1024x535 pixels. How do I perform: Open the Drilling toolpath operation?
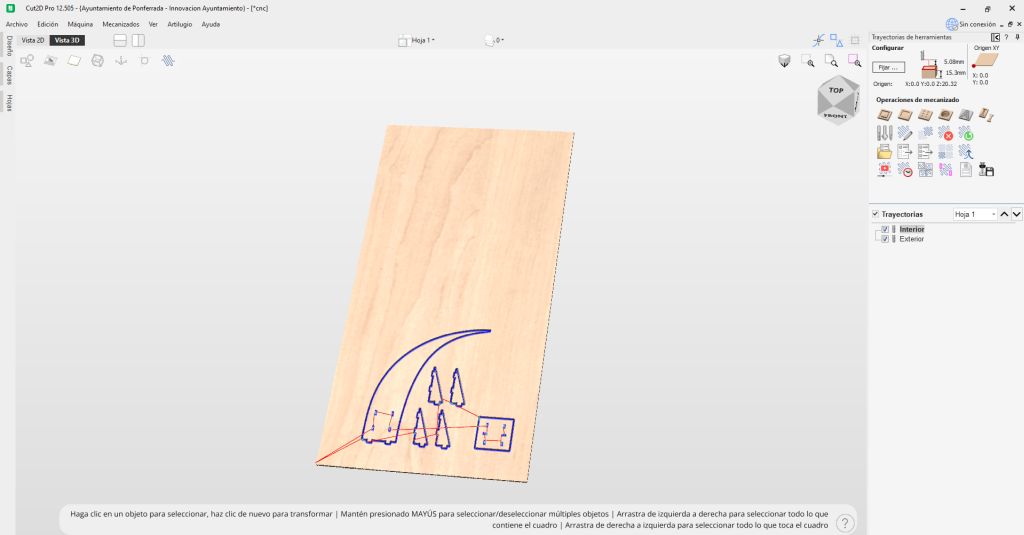click(x=925, y=116)
